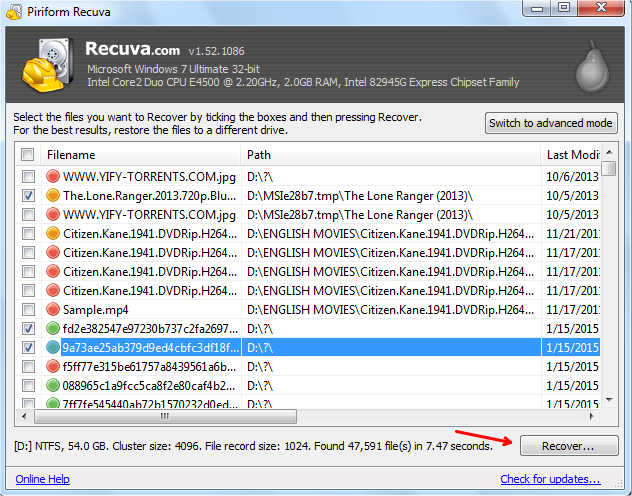Tick checkbox for first WWW.YIFY-TORRENTS.COM.jpg row
This screenshot has width=632, height=496.
(28, 176)
